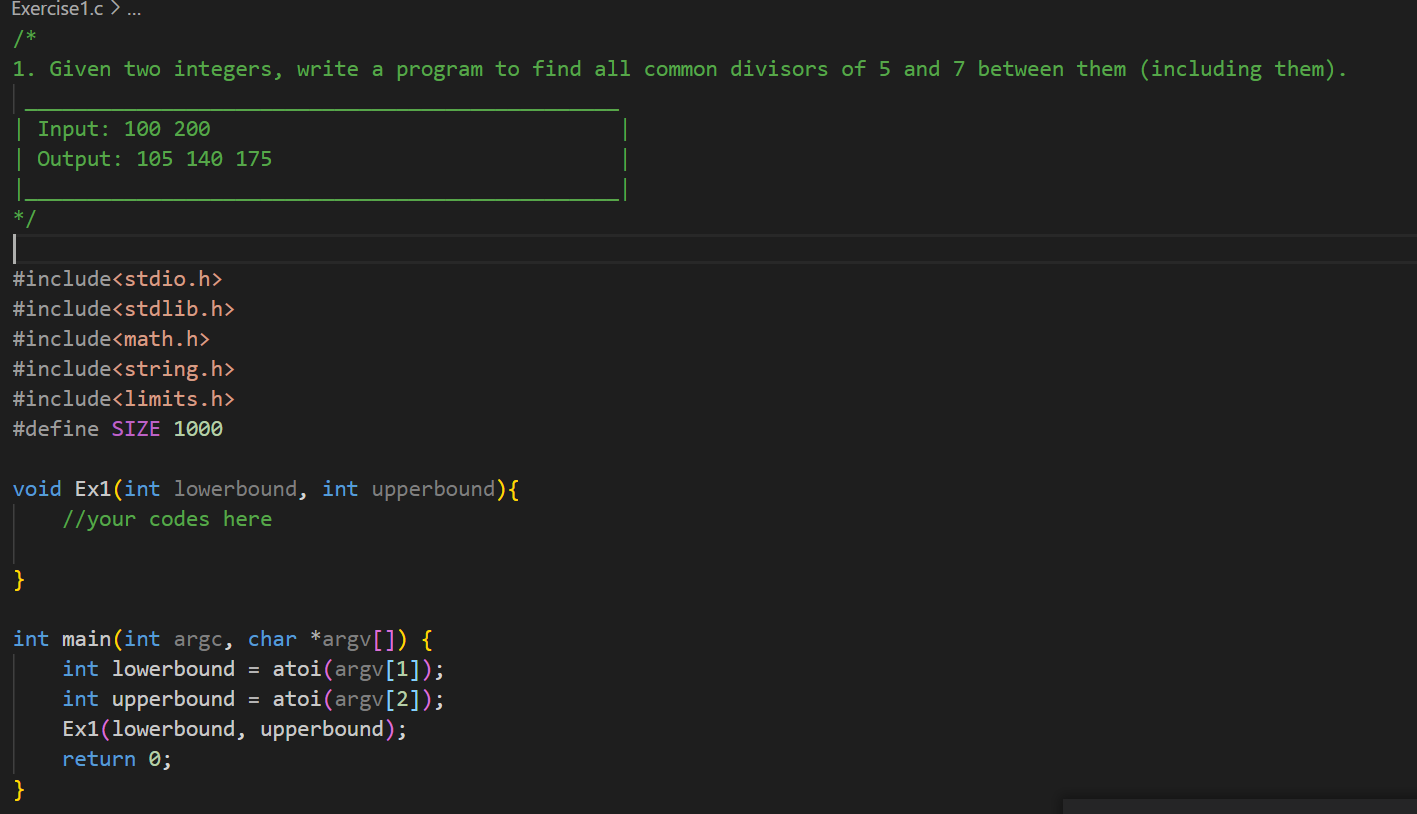Expand the breadcrumb ellipsis next to Exercise1.c
1417x814 pixels.
[x=133, y=10]
